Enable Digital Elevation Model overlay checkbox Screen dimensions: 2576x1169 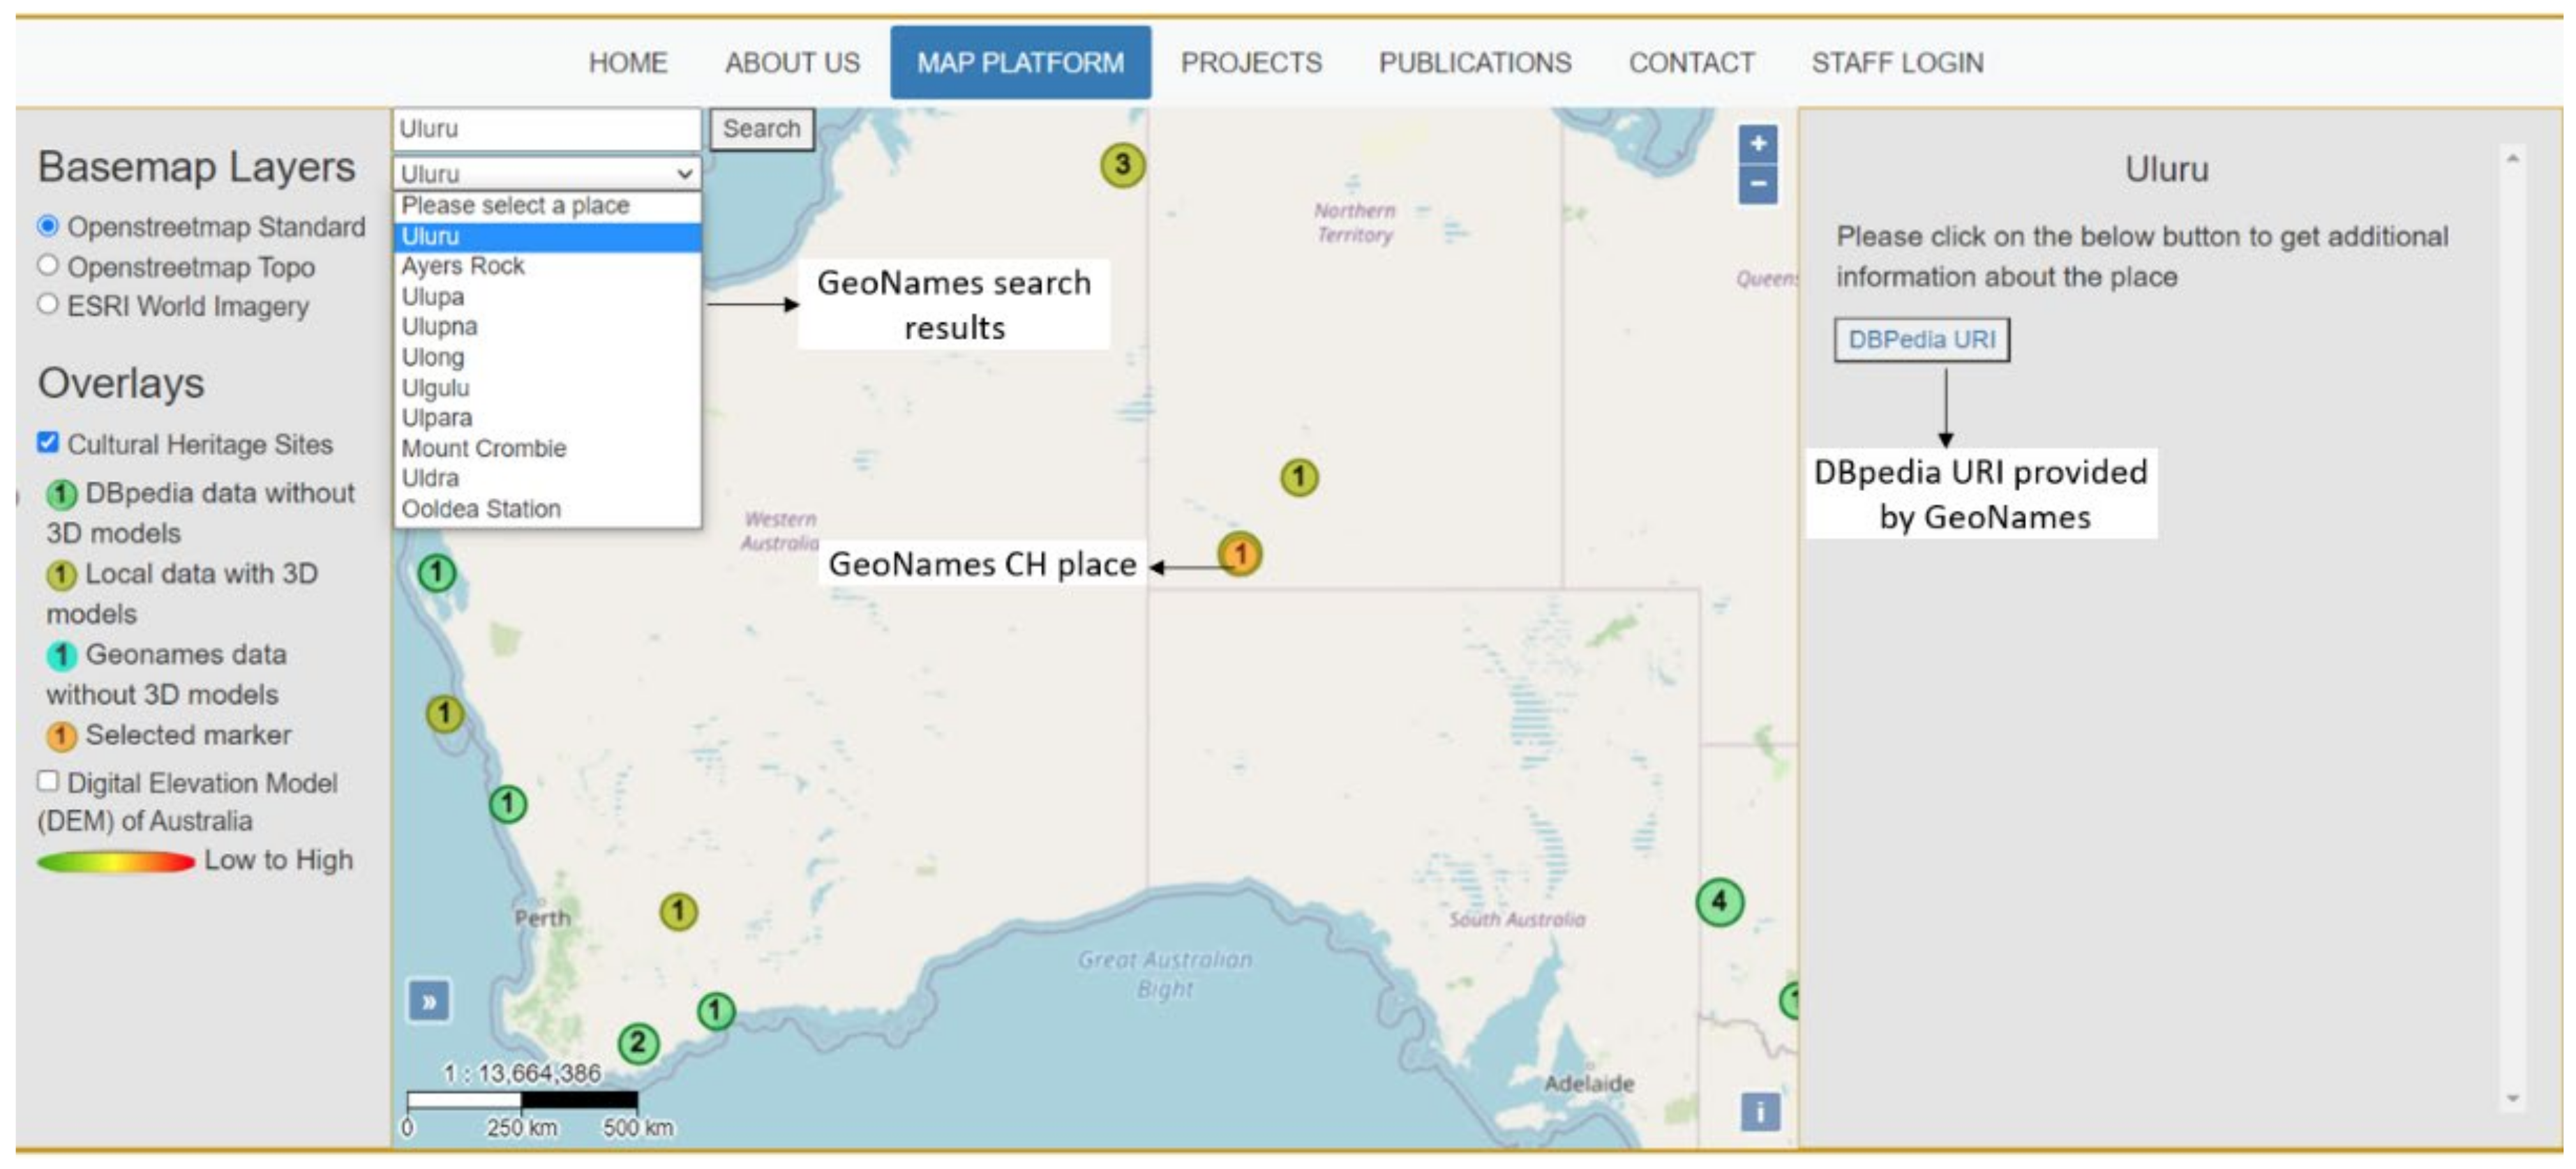click(x=47, y=781)
